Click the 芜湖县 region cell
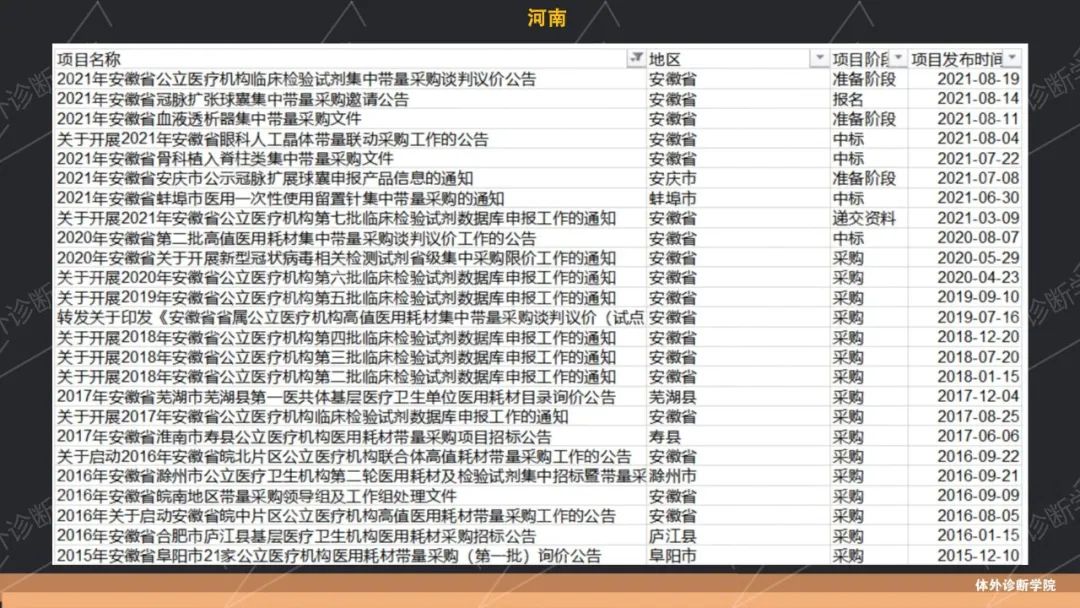Screen dimensions: 1080x608 tap(672, 396)
